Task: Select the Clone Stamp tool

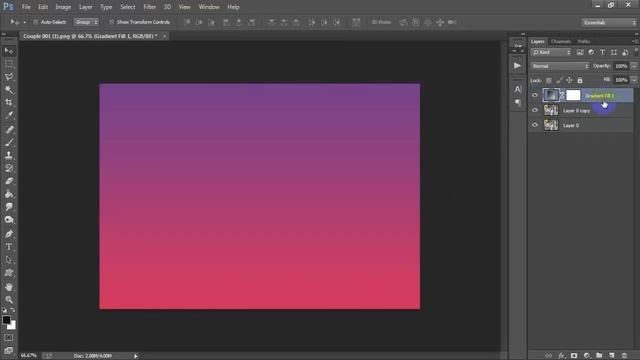Action: (x=9, y=155)
